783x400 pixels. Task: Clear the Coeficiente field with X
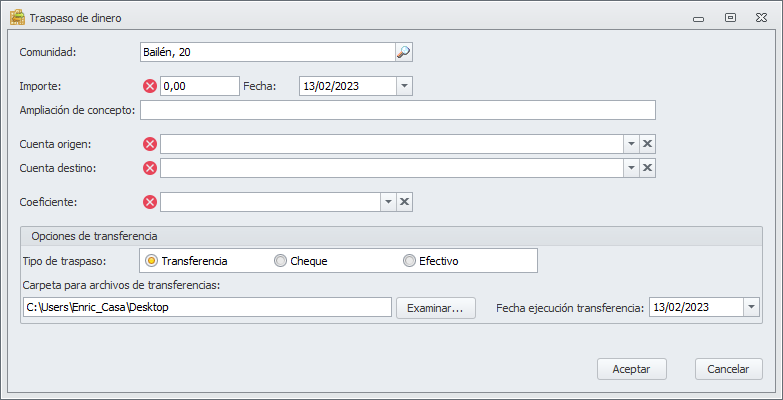pos(404,202)
